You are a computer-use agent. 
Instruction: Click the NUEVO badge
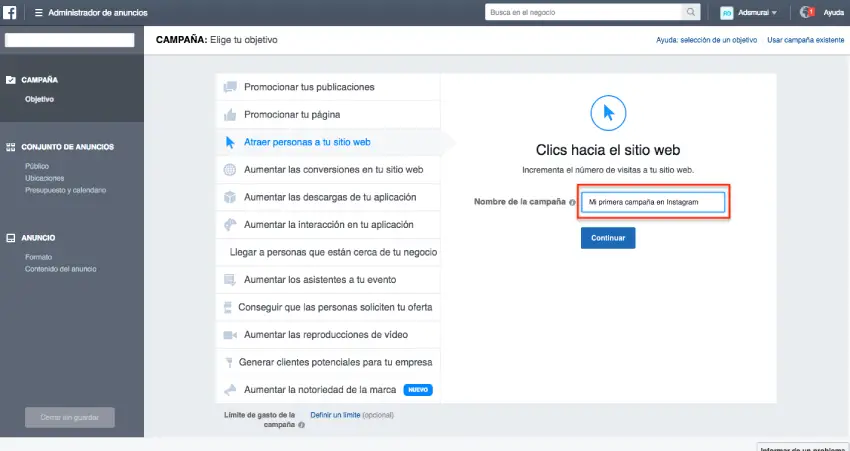(418, 390)
